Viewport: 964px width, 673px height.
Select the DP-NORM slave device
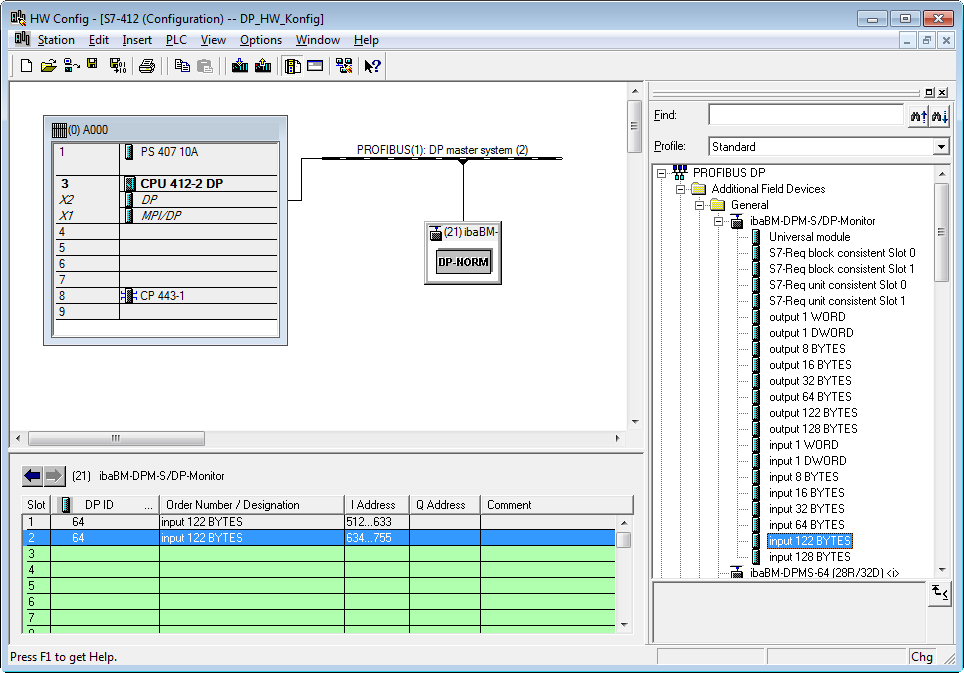[x=464, y=263]
